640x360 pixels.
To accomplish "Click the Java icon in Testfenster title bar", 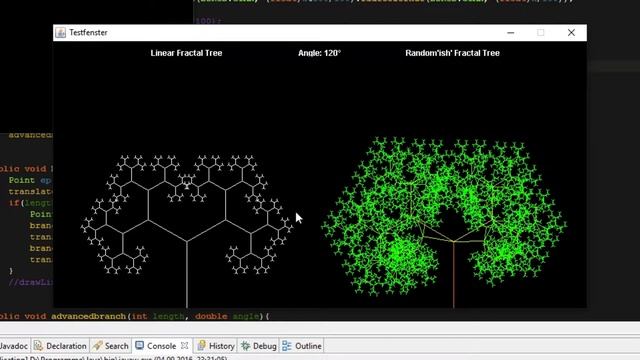I will point(60,33).
